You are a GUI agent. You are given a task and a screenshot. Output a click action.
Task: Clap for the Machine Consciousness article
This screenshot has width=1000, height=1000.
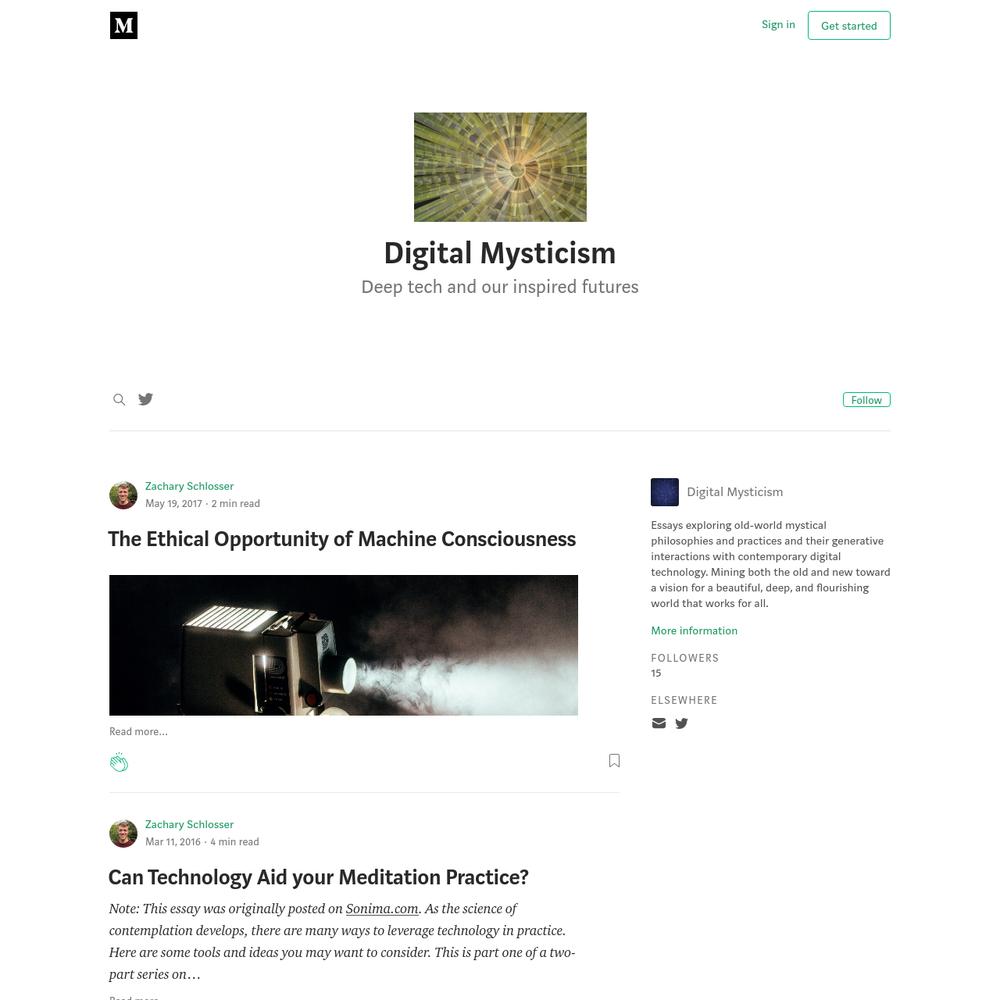tap(119, 762)
